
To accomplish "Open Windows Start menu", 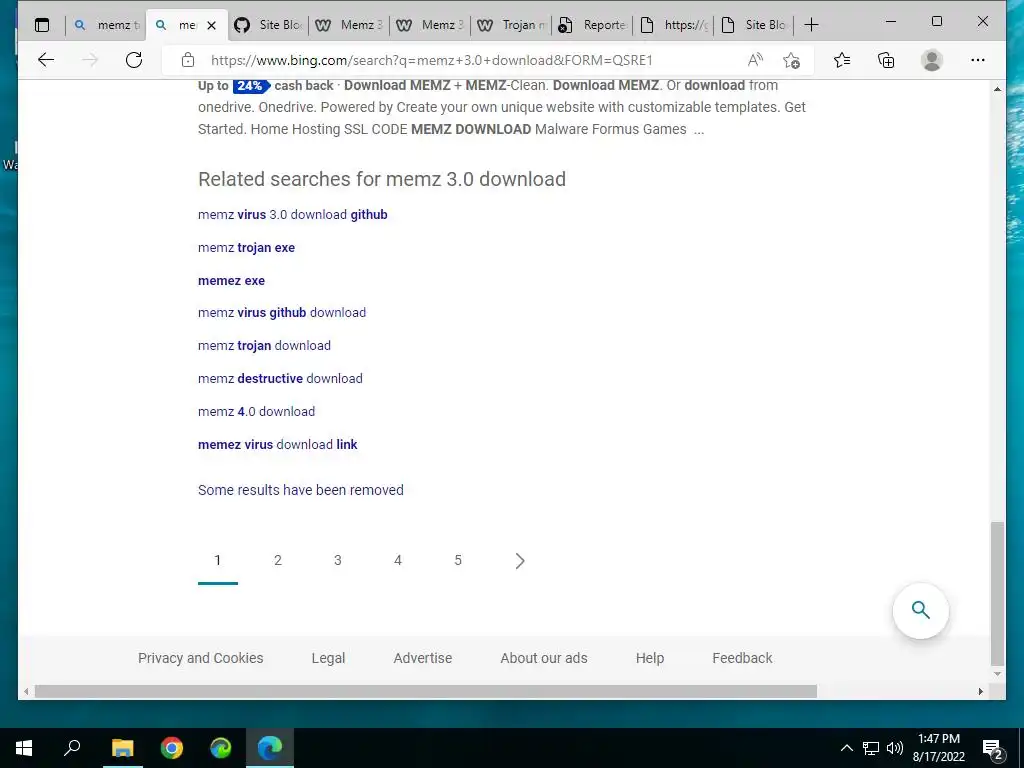I will (24, 748).
